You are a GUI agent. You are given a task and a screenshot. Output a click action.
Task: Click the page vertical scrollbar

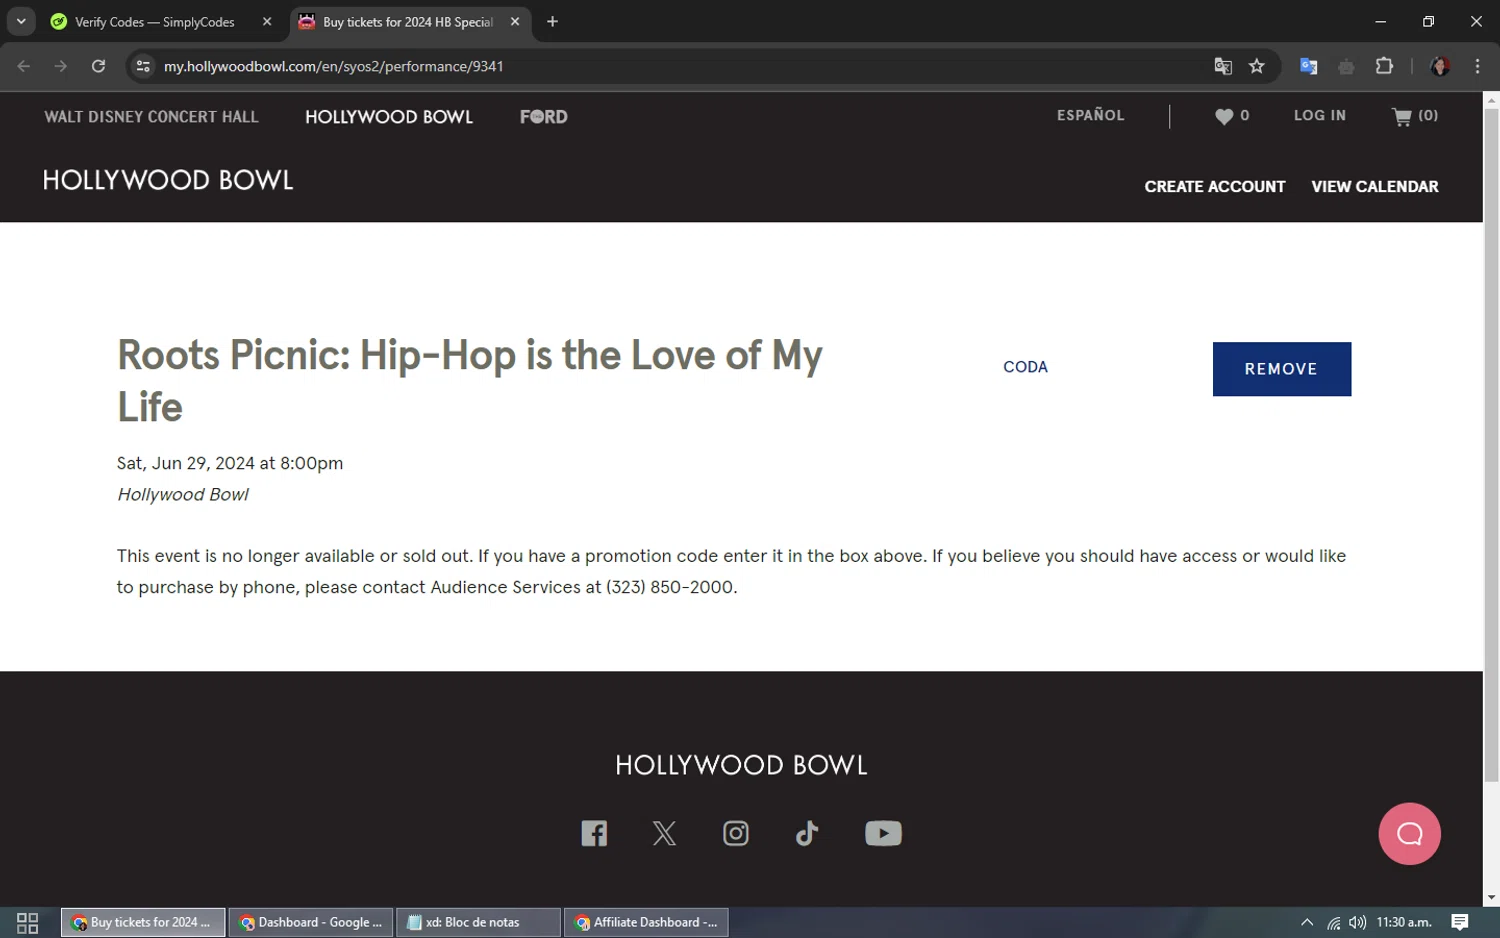click(x=1491, y=445)
